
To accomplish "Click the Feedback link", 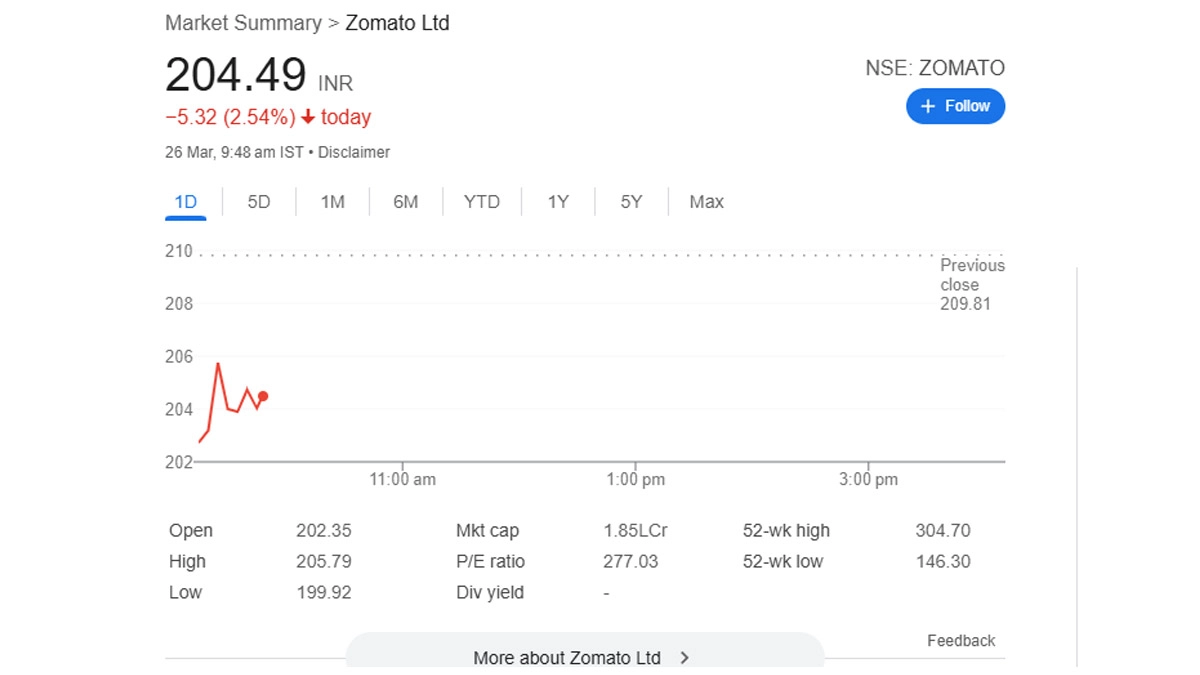I will pyautogui.click(x=960, y=641).
